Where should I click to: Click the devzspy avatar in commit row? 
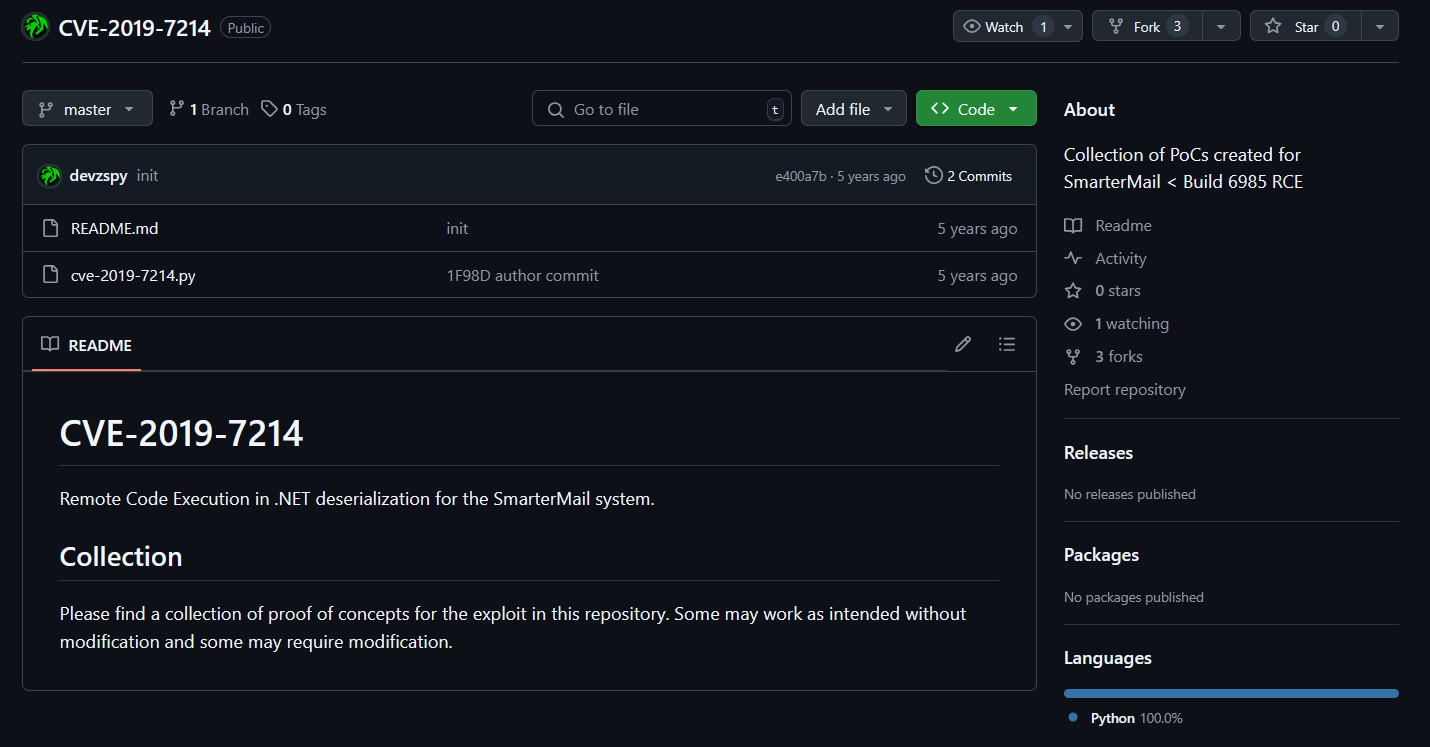[x=50, y=175]
